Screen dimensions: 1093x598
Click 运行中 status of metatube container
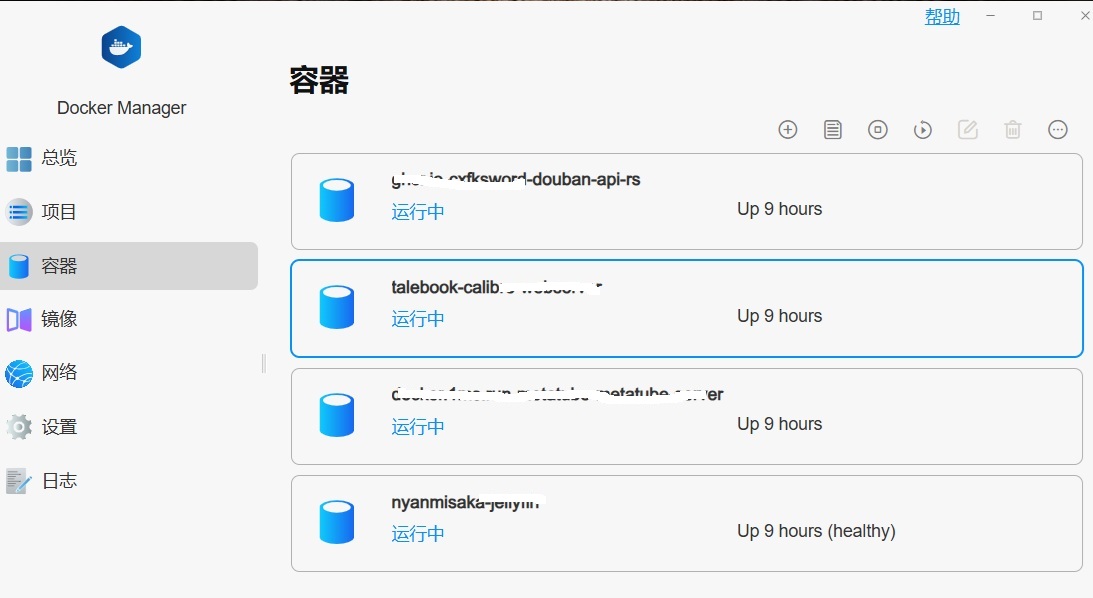(x=418, y=427)
